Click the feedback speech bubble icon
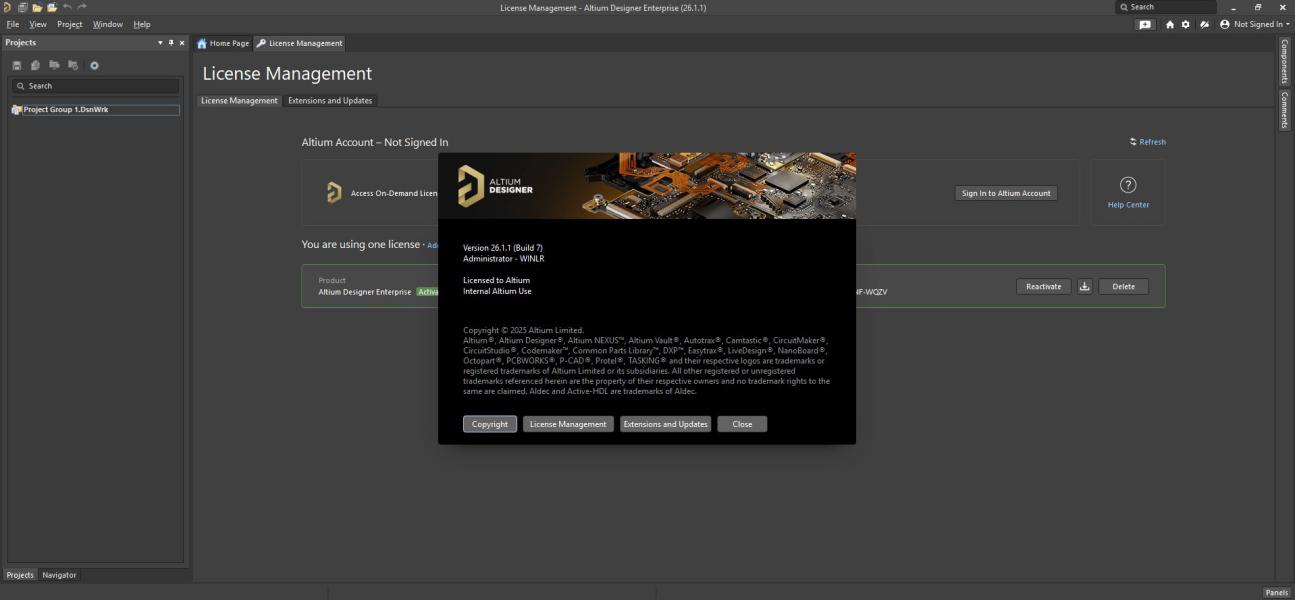Viewport: 1295px width, 600px height. [x=1145, y=24]
